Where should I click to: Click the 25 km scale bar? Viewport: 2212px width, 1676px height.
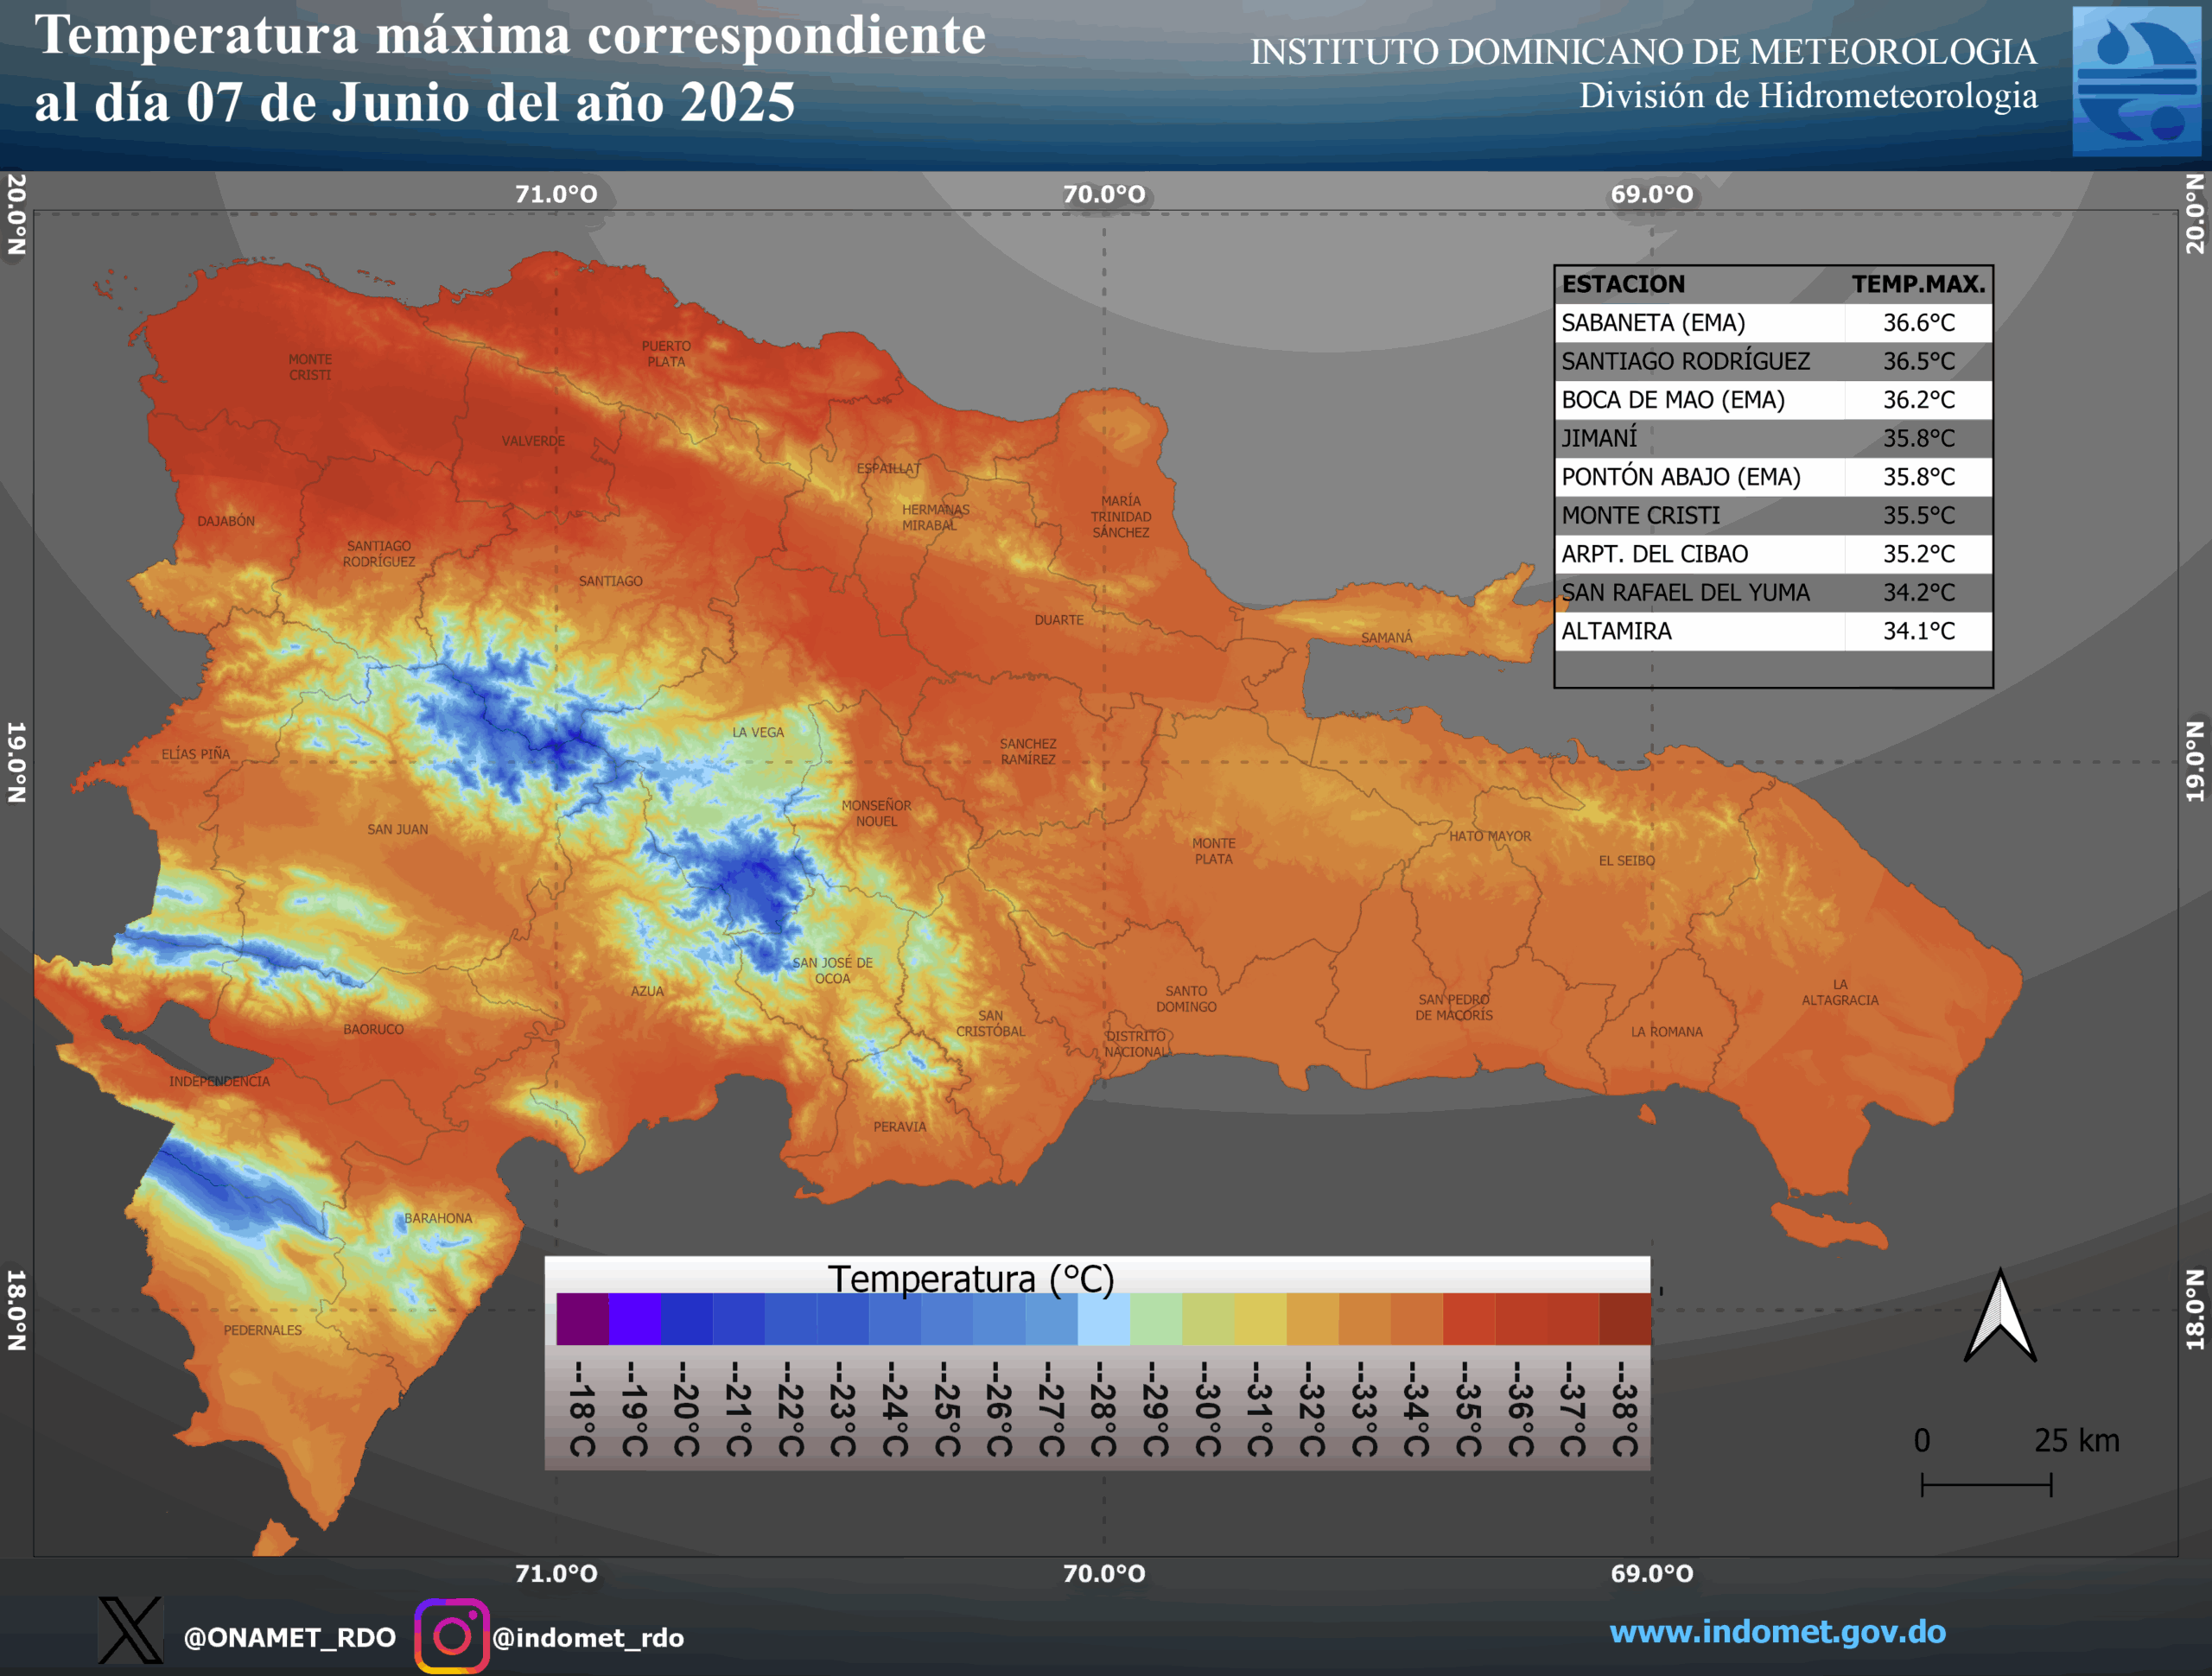tap(1986, 1484)
